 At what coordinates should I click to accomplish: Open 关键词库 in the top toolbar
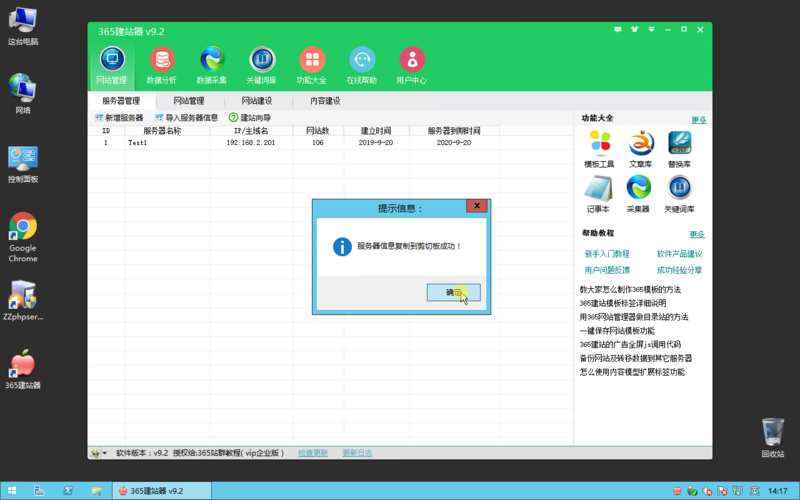click(262, 65)
